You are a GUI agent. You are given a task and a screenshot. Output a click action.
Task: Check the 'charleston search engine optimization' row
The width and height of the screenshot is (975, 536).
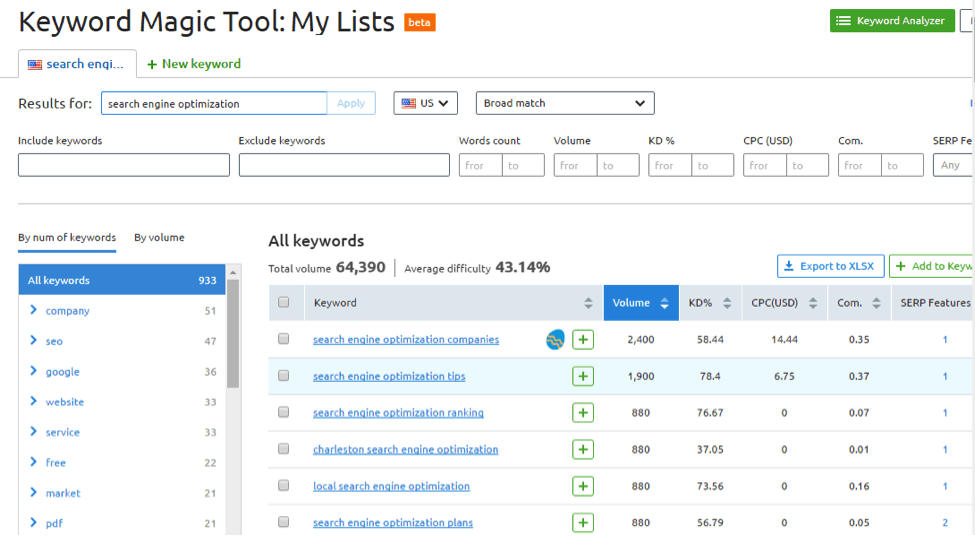[284, 449]
